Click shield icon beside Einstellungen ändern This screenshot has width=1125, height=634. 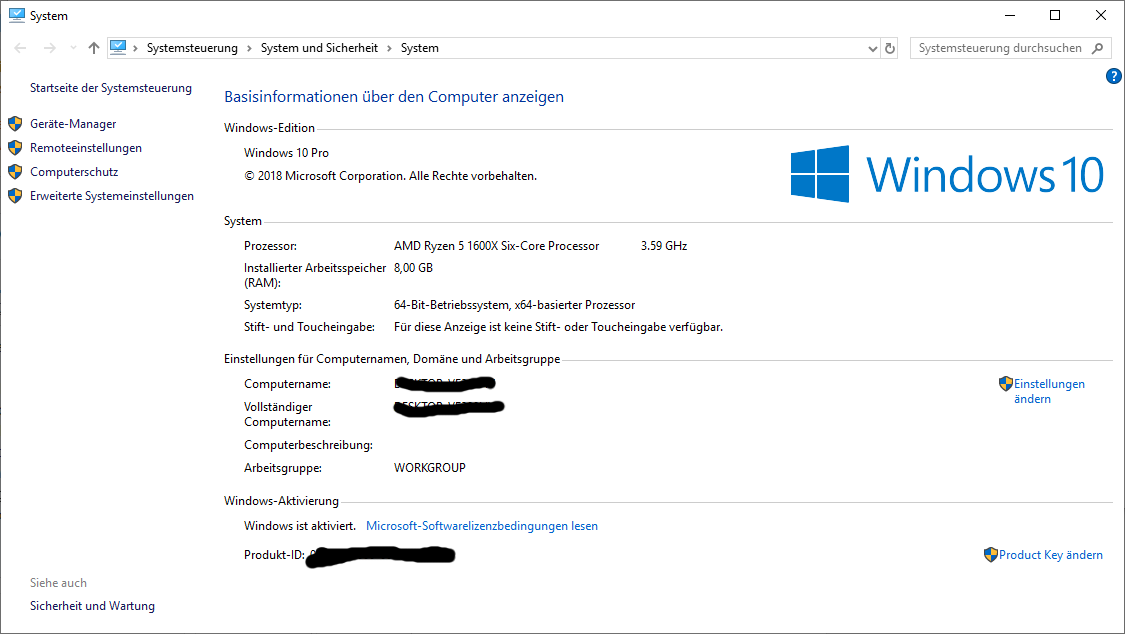click(x=1006, y=384)
